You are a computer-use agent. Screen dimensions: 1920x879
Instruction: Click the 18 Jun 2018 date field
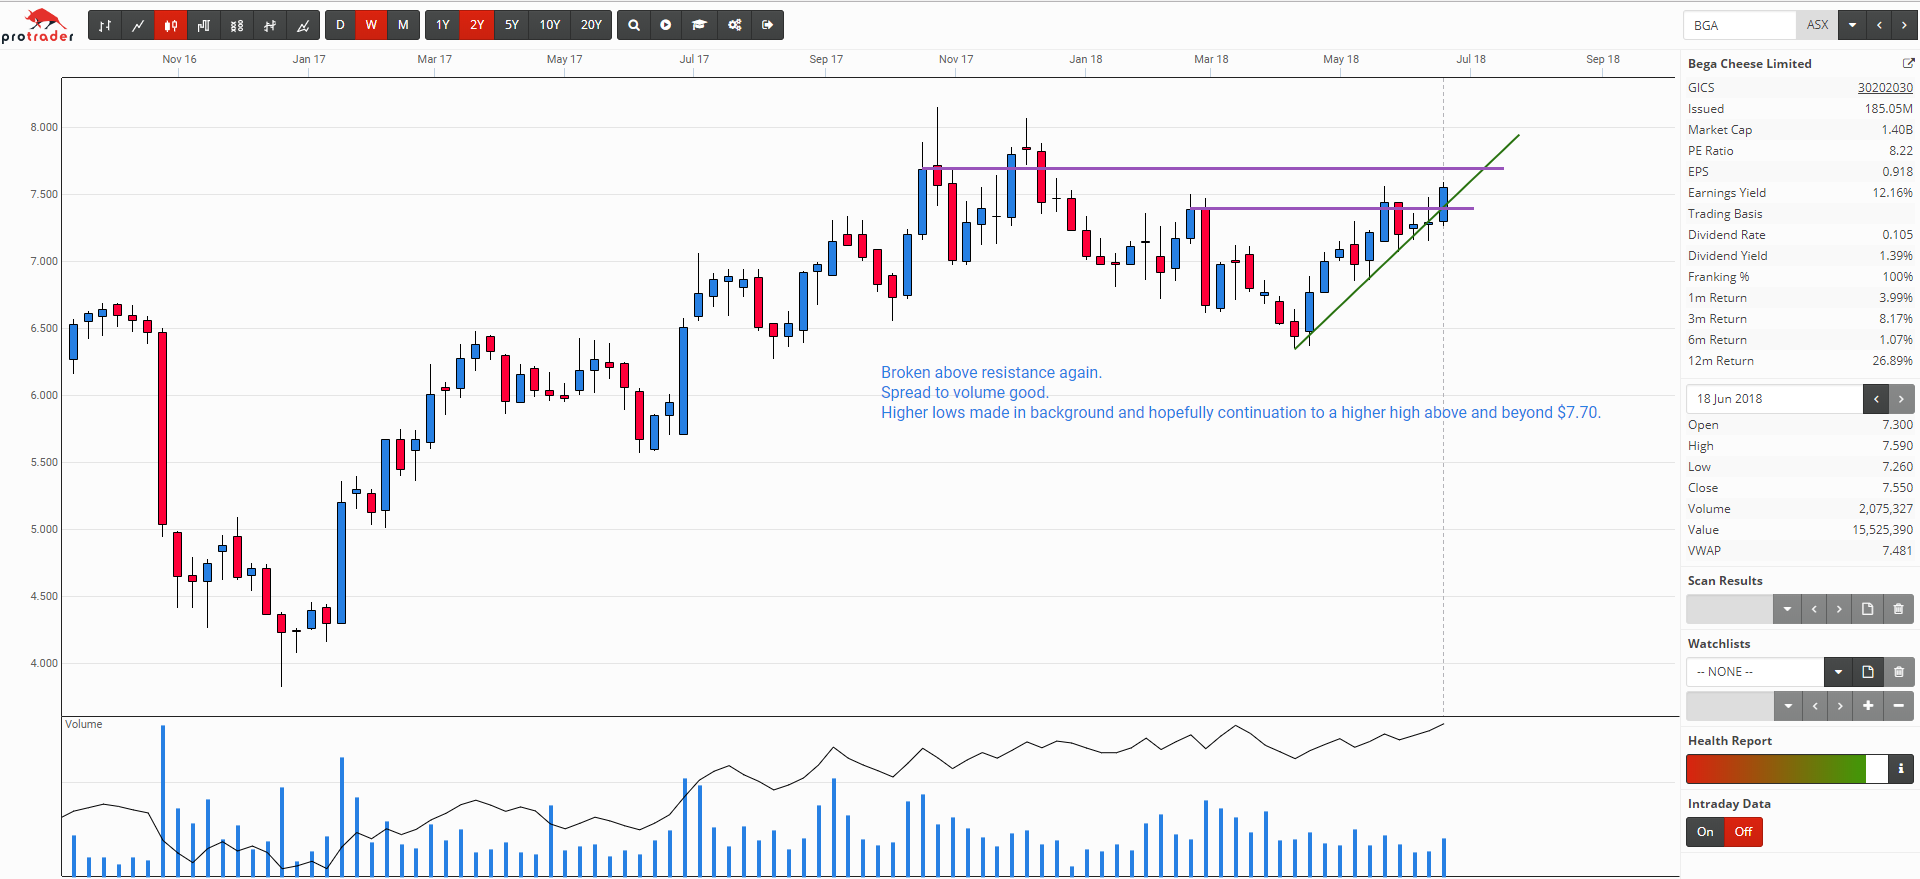click(x=1774, y=399)
